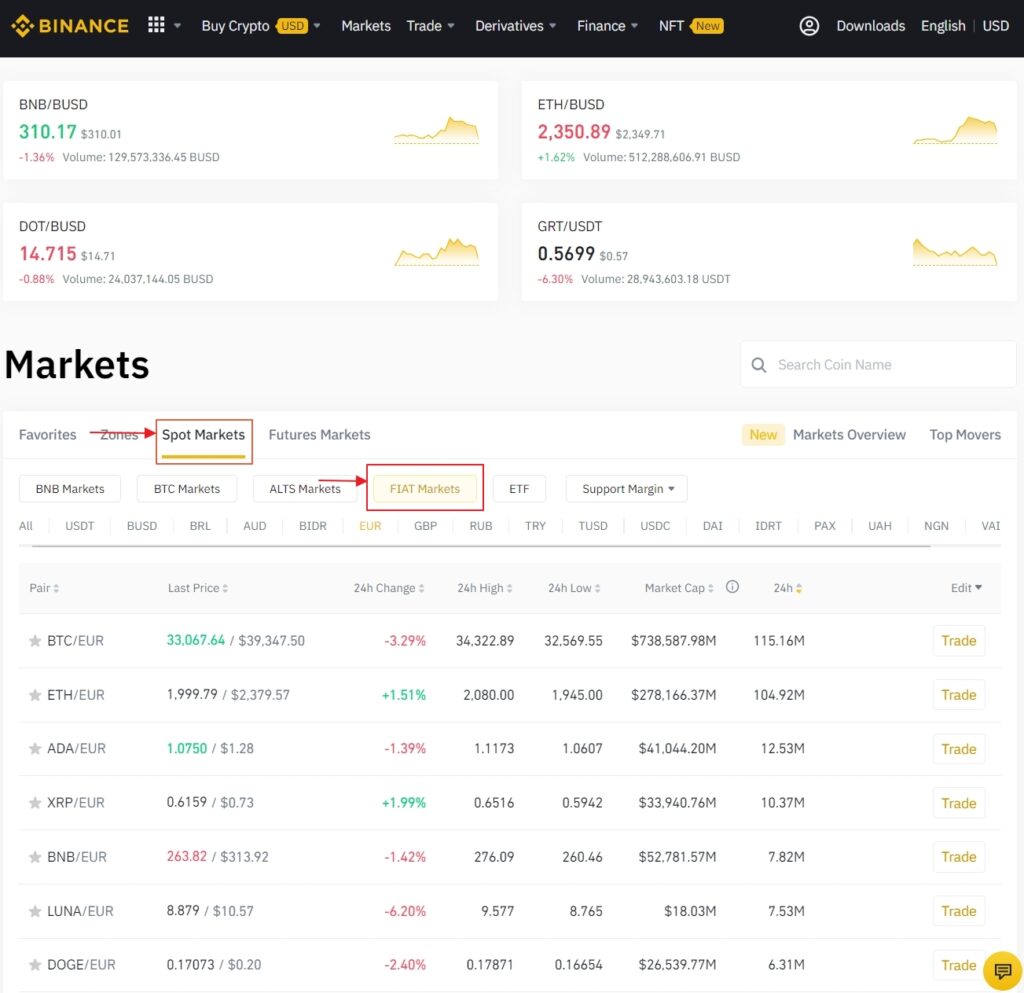The height and width of the screenshot is (993, 1024).
Task: Open the Downloads link in header
Action: [870, 26]
